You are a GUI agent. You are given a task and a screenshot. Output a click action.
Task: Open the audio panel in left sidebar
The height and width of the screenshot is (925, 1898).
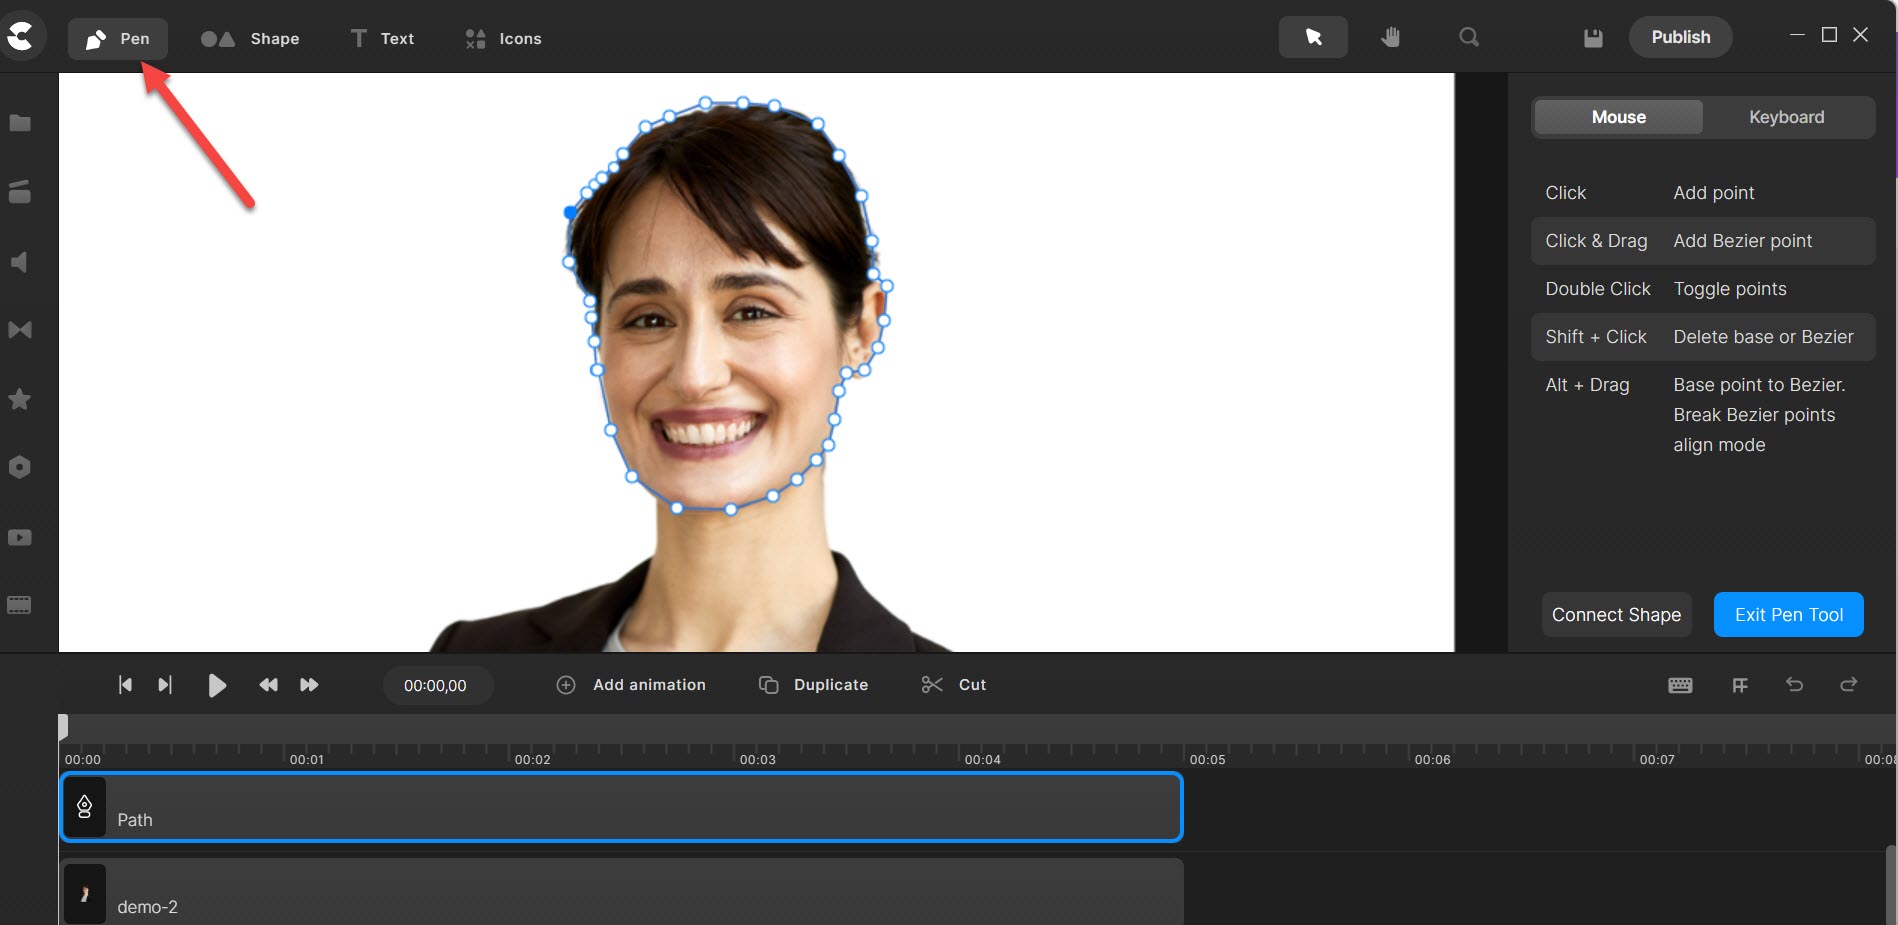pyautogui.click(x=20, y=261)
